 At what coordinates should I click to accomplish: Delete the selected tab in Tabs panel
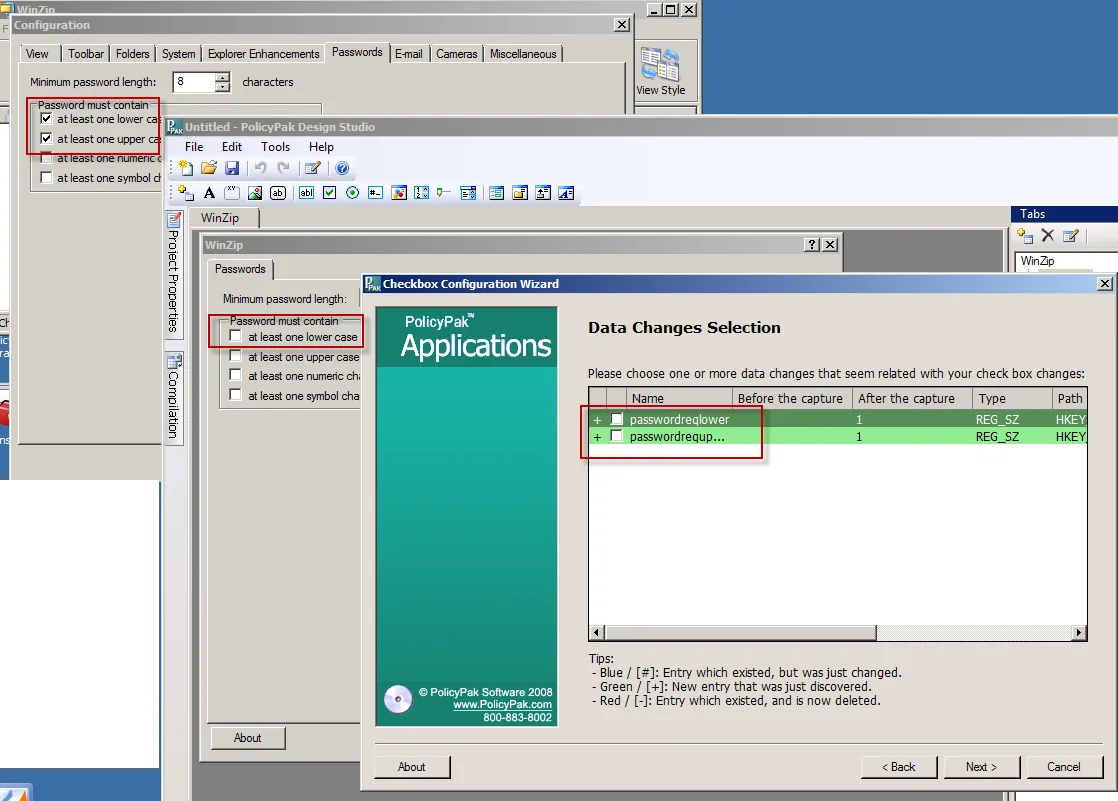(x=1047, y=235)
